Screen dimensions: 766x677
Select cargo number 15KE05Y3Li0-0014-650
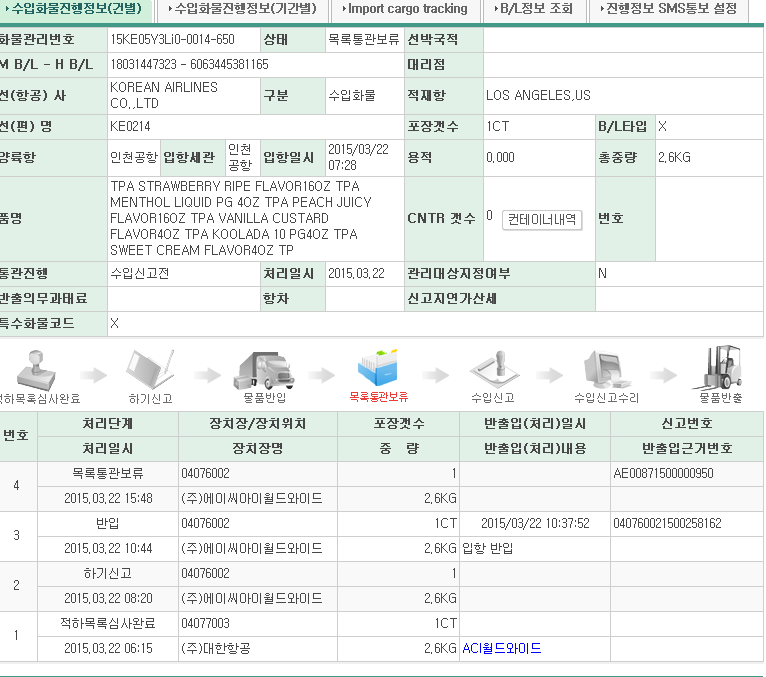[172, 40]
